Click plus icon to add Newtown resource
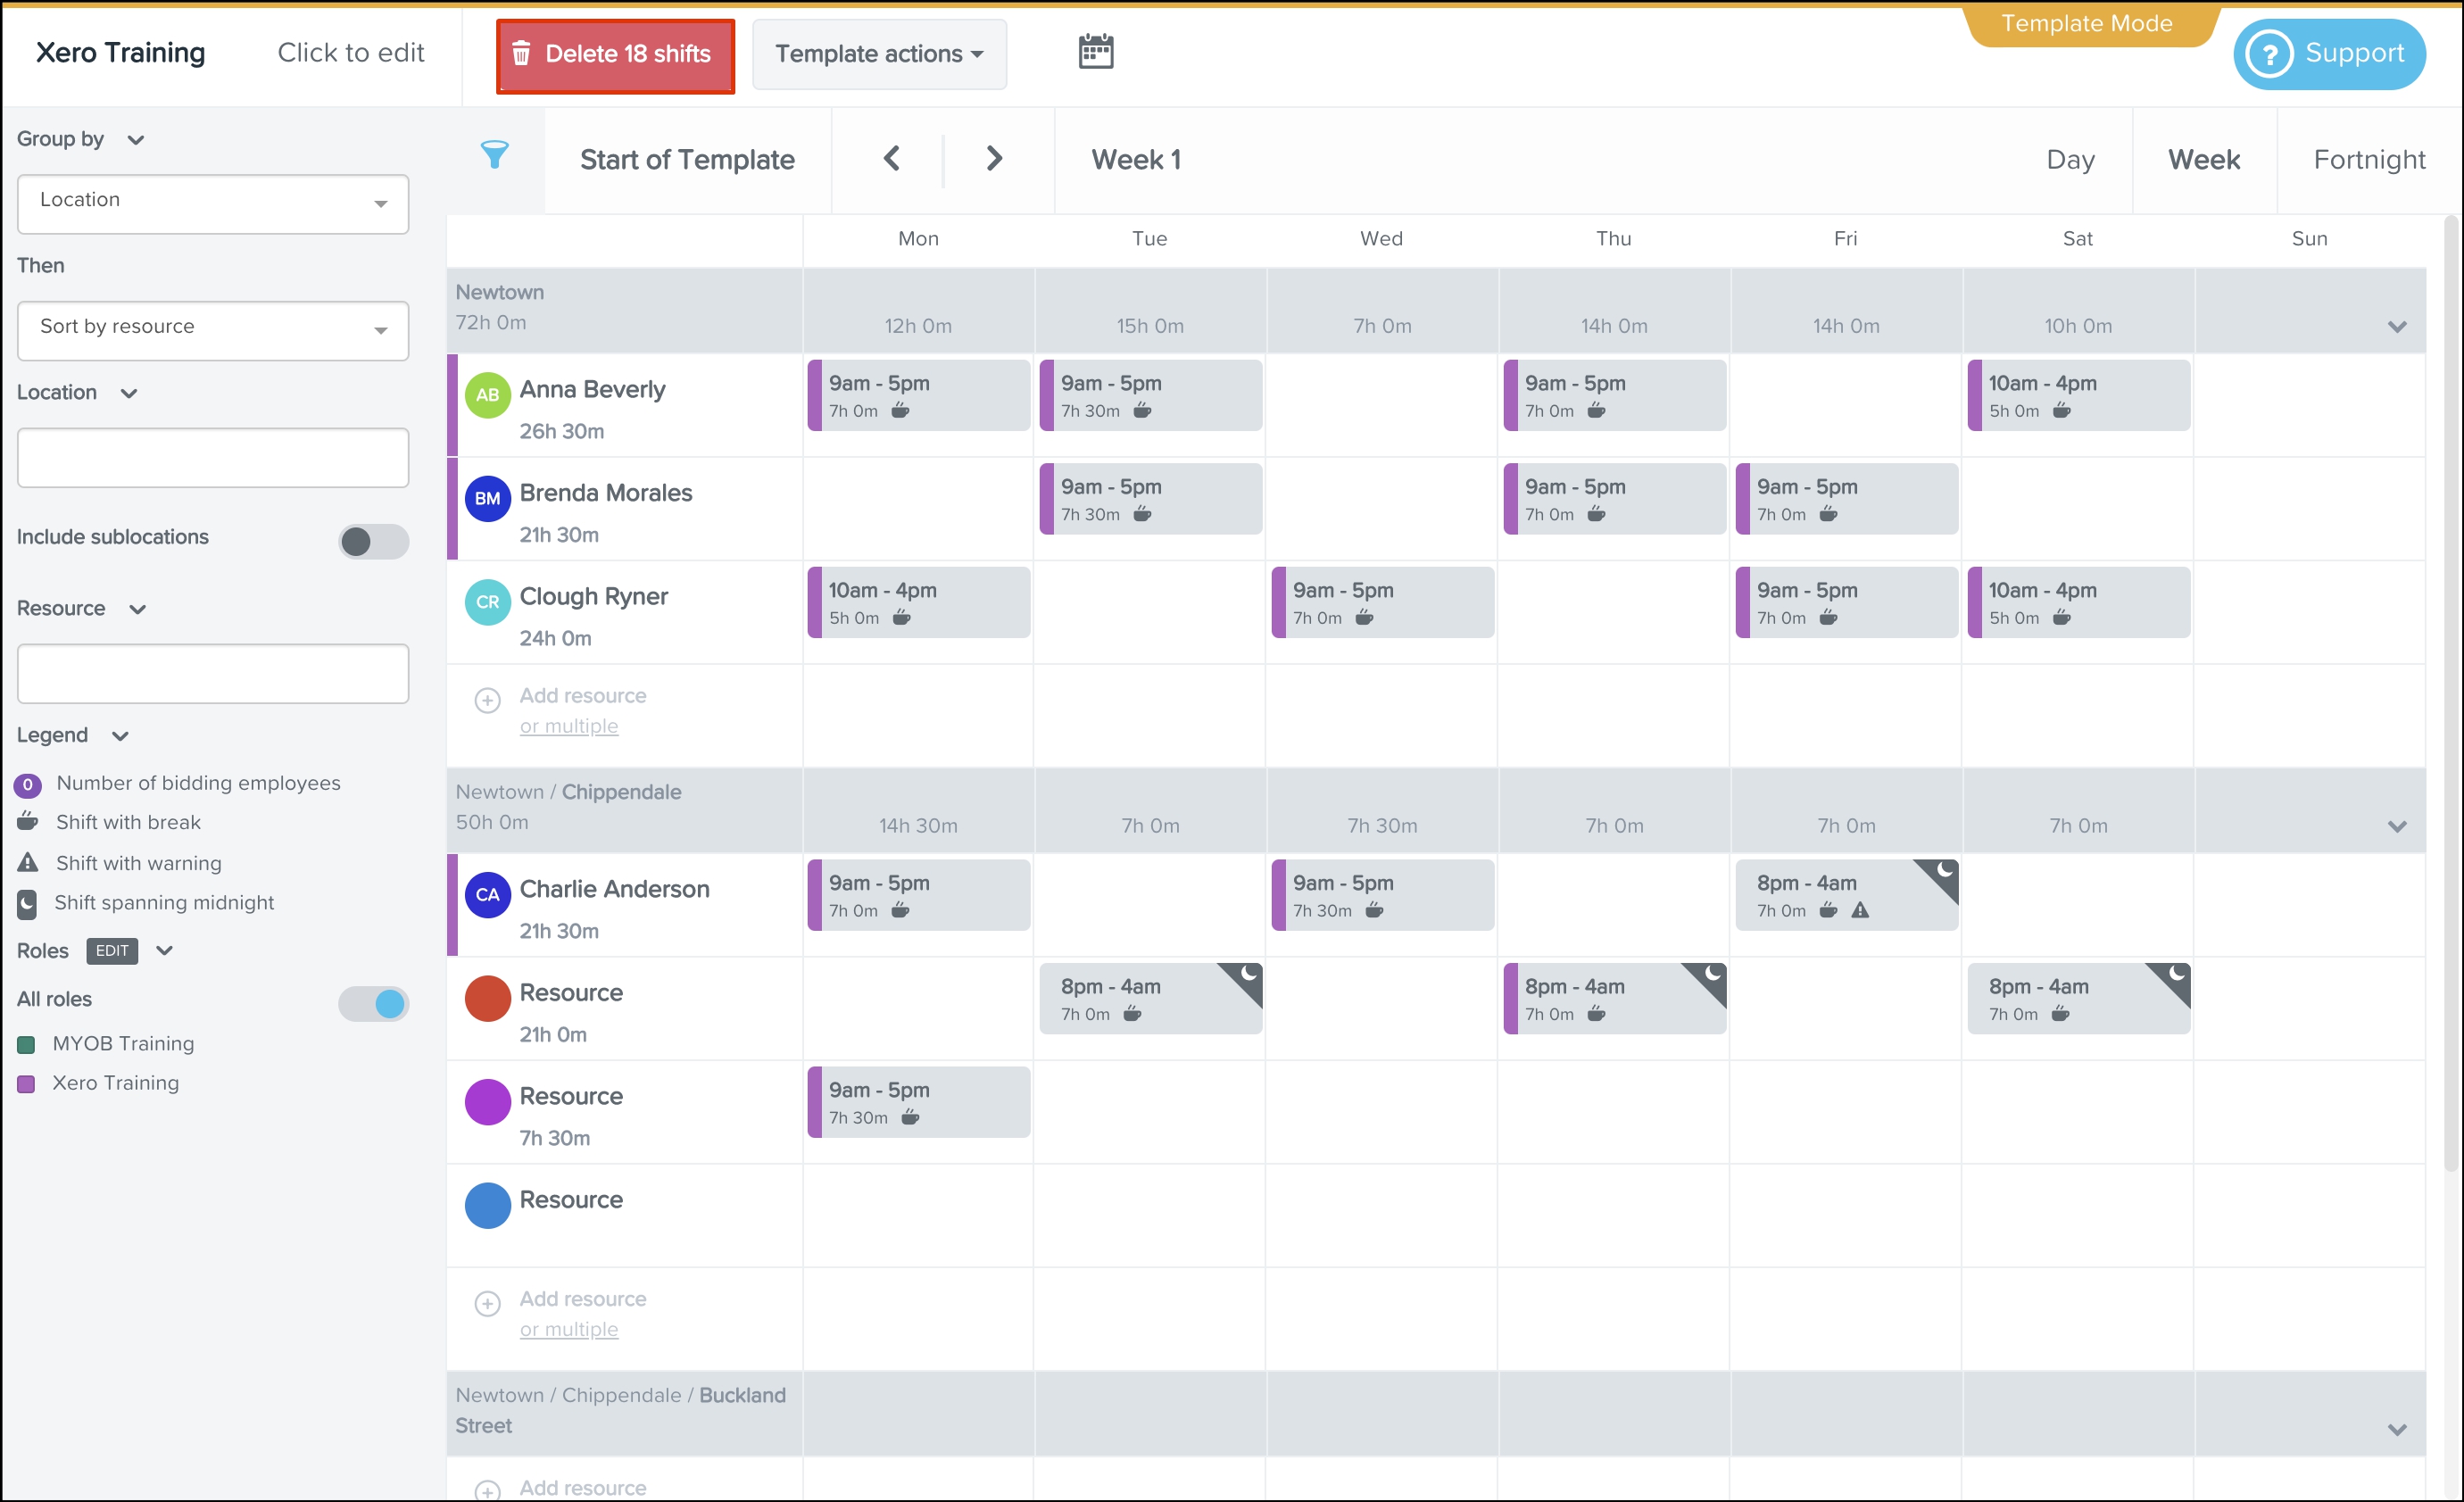 tap(487, 700)
